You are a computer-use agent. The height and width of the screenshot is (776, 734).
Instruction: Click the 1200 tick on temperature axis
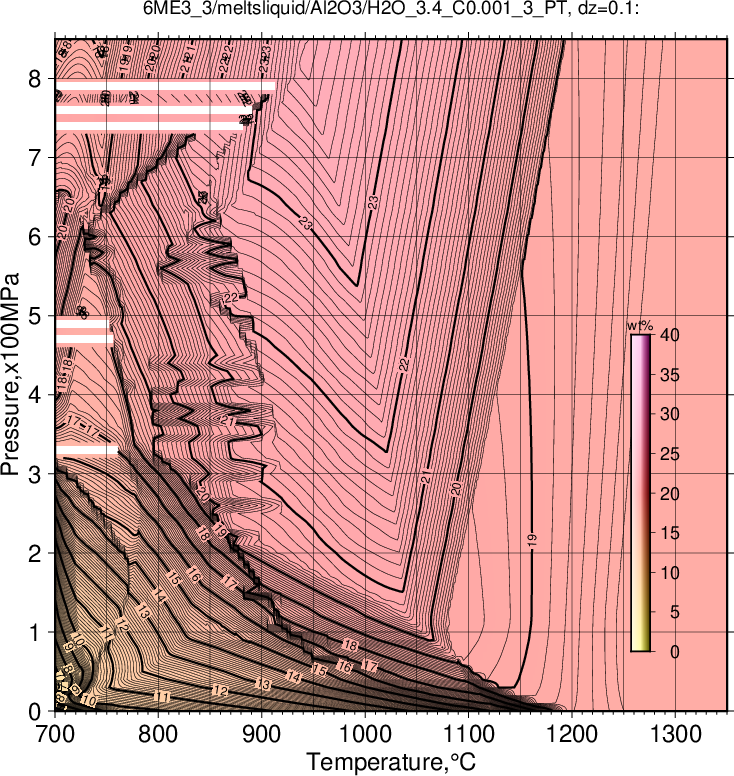(572, 734)
